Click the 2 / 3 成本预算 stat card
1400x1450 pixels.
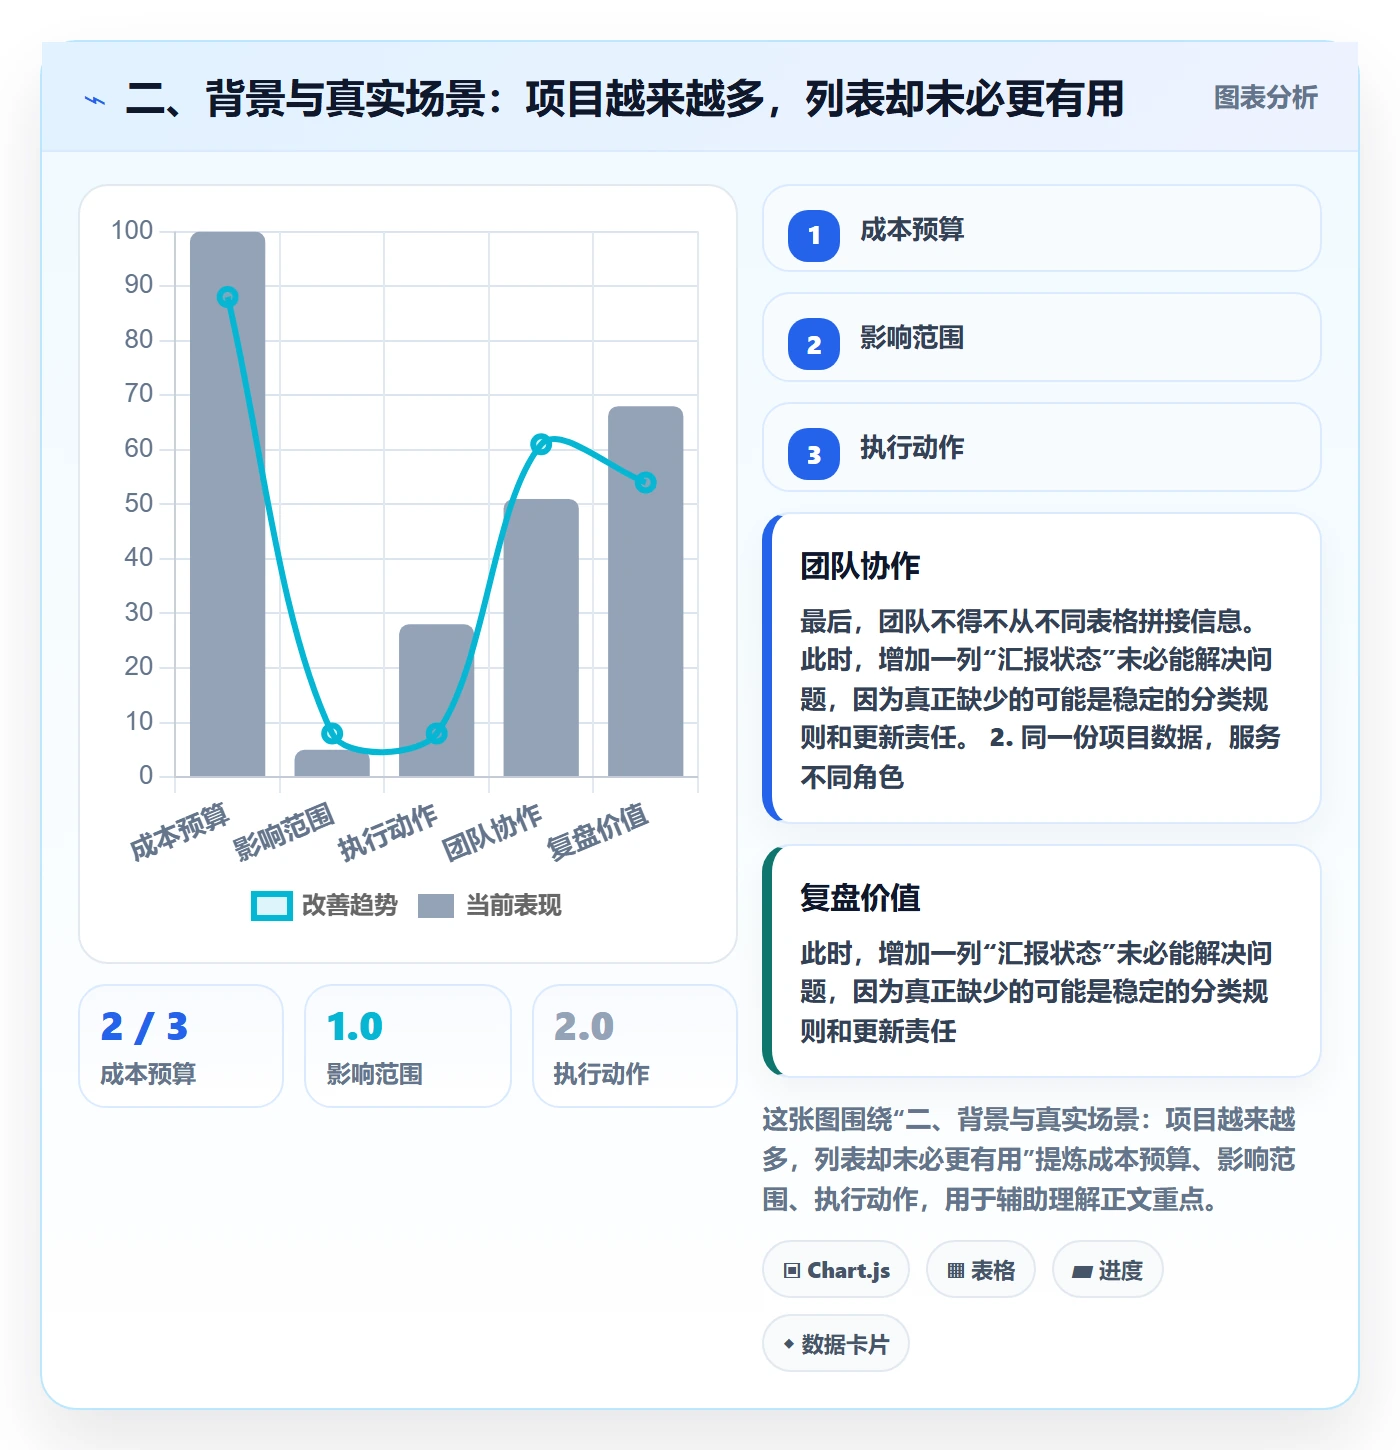click(181, 1046)
